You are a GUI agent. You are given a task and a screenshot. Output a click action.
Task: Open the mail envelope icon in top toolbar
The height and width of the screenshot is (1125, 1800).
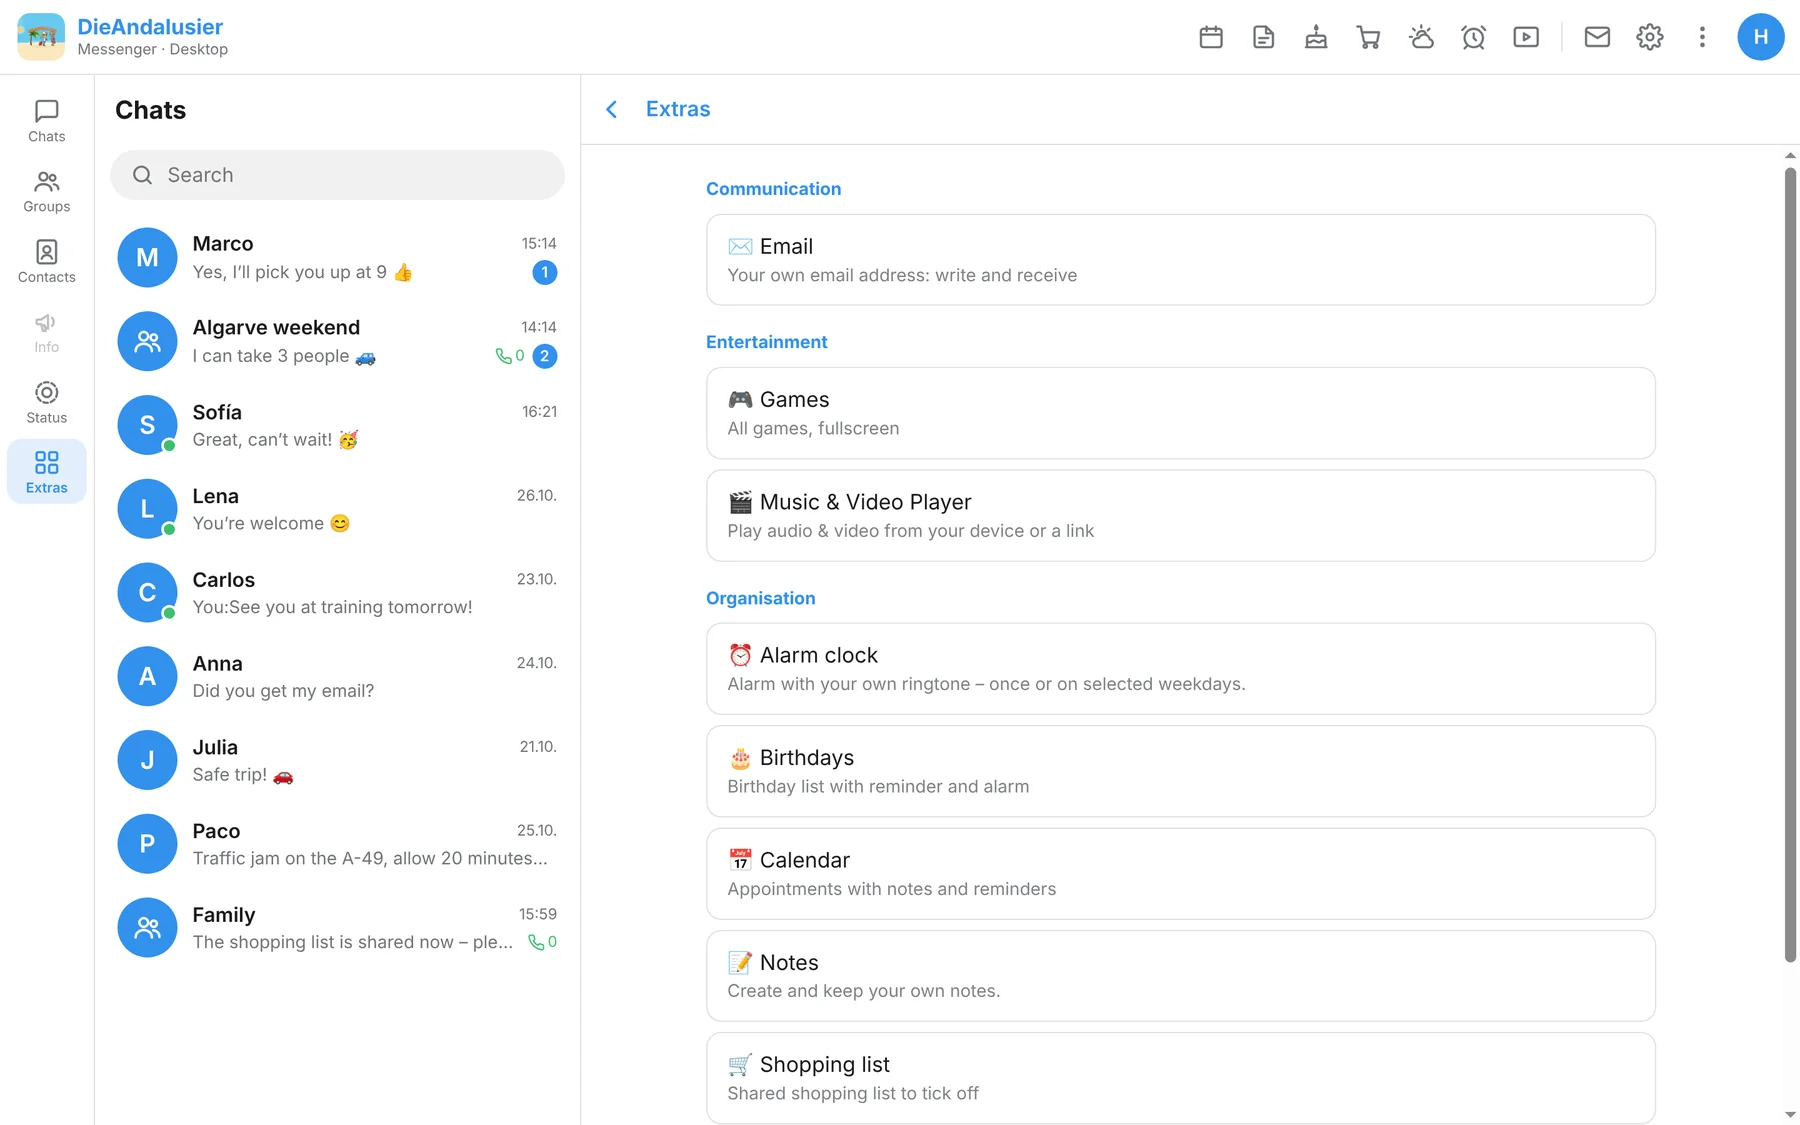[x=1597, y=37]
